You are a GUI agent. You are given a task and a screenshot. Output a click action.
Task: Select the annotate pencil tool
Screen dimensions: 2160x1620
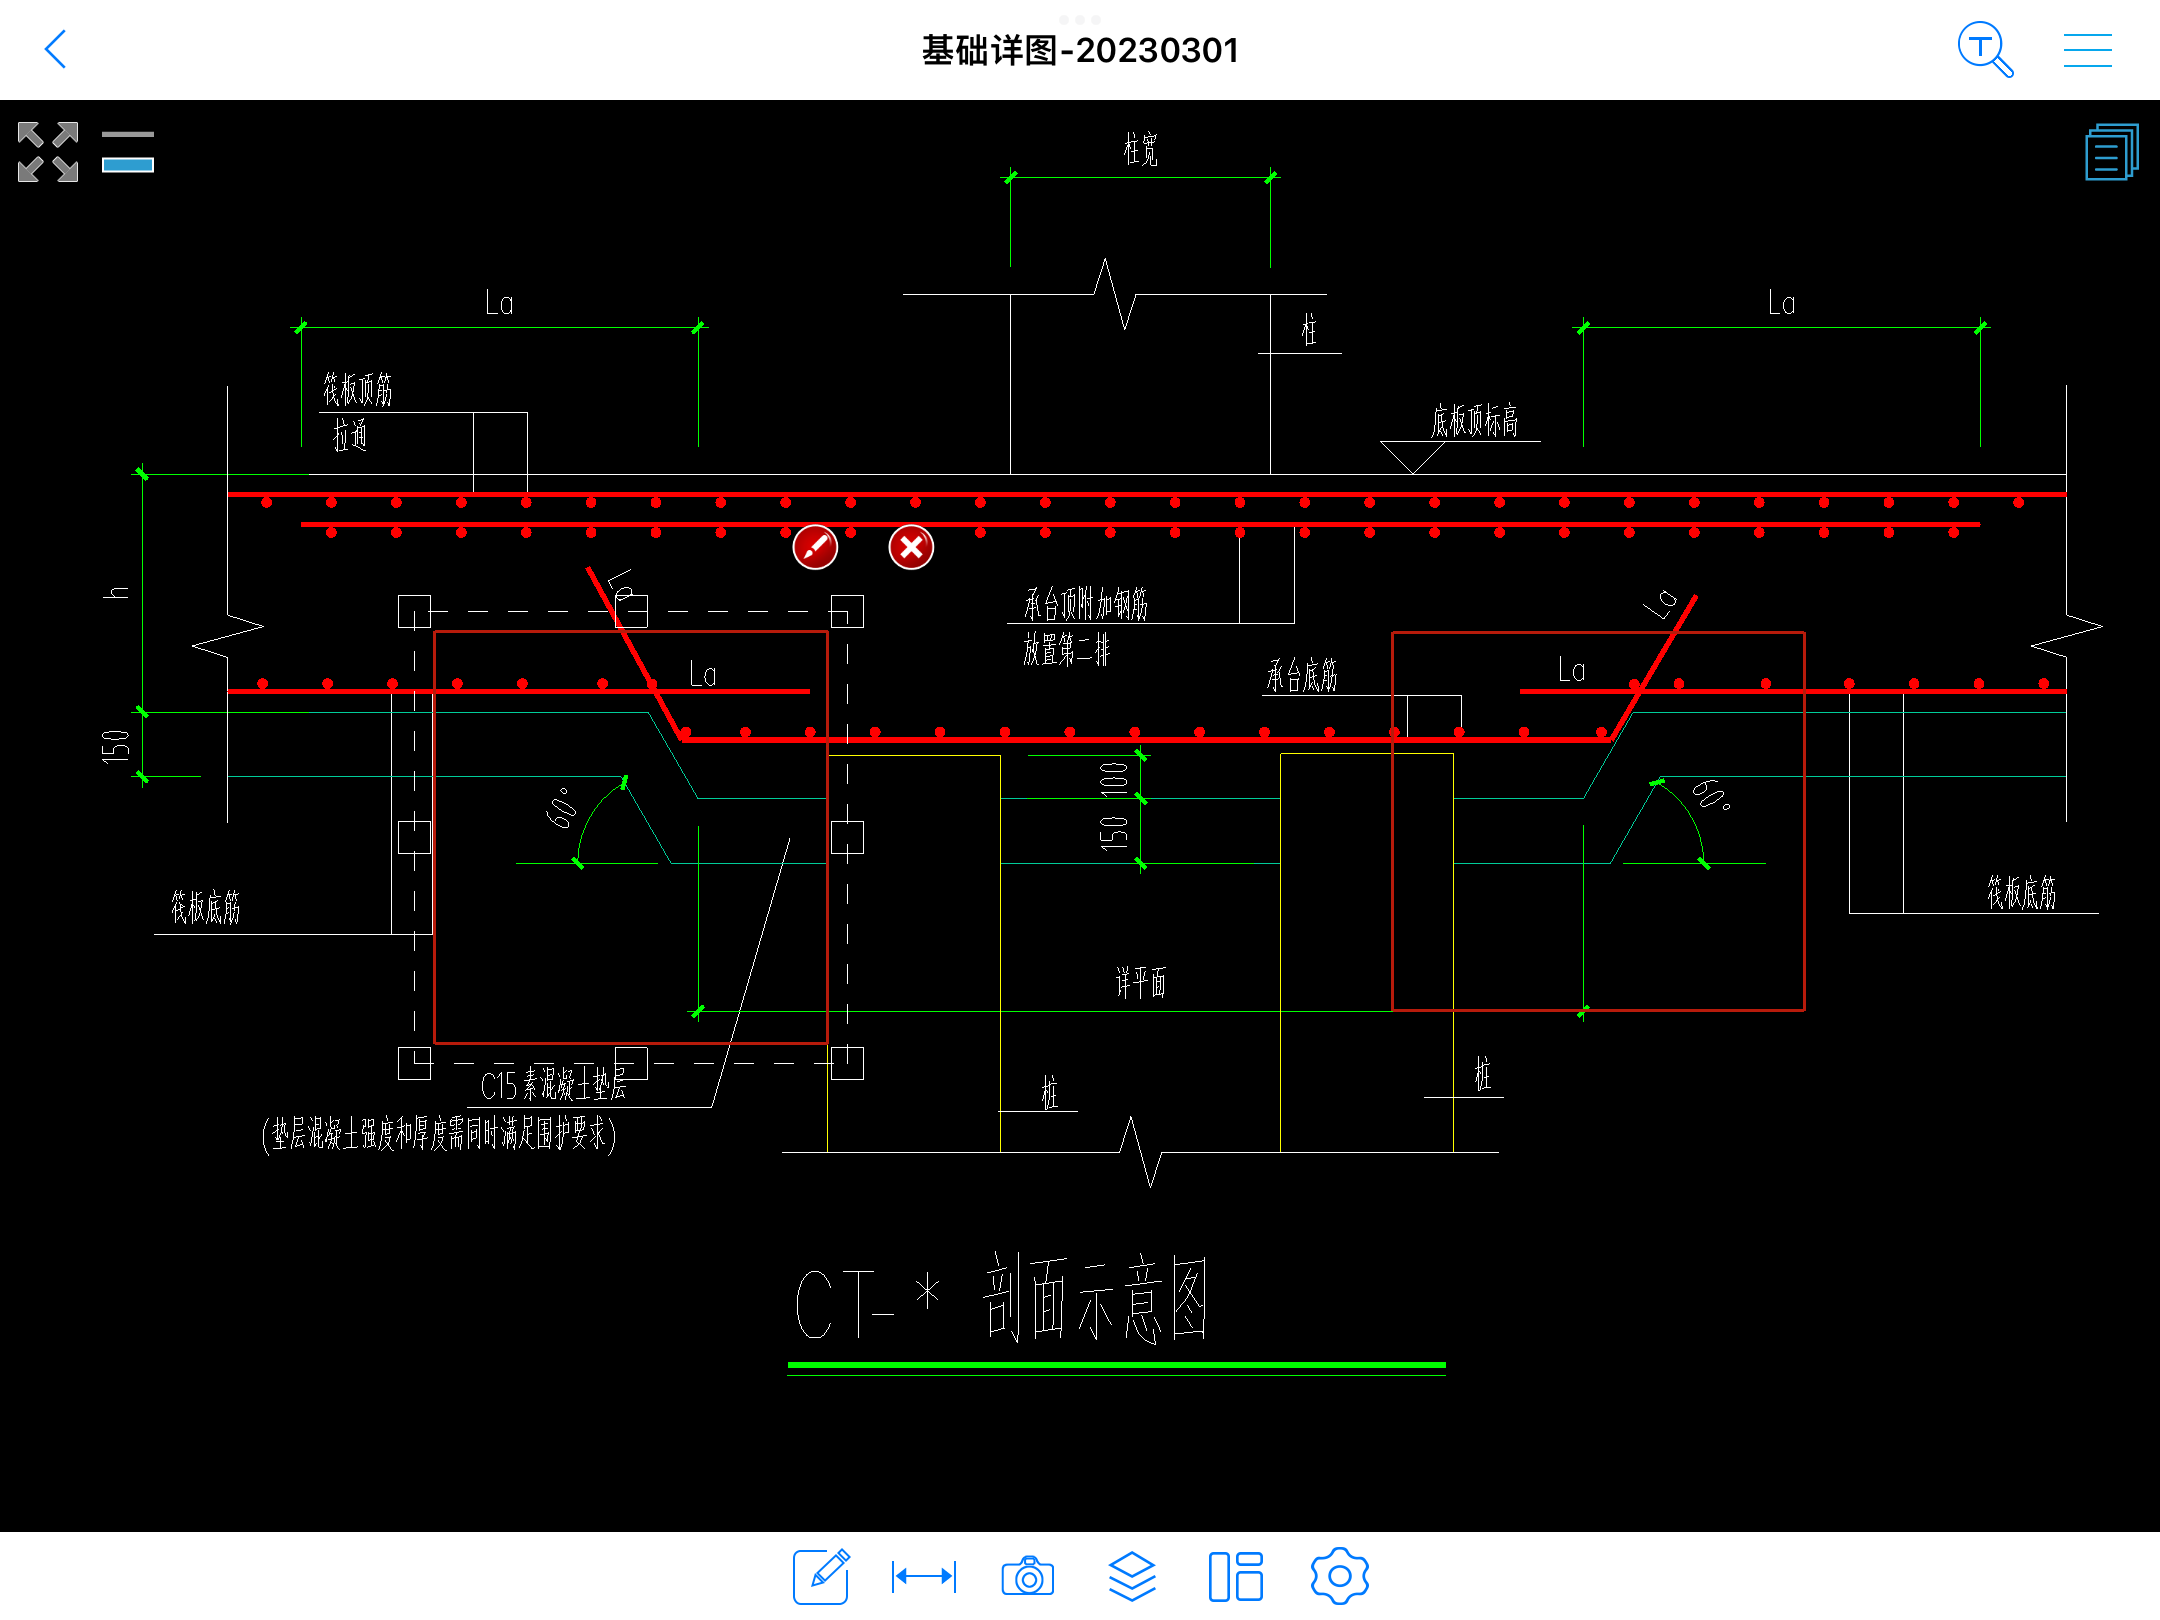pos(822,1576)
